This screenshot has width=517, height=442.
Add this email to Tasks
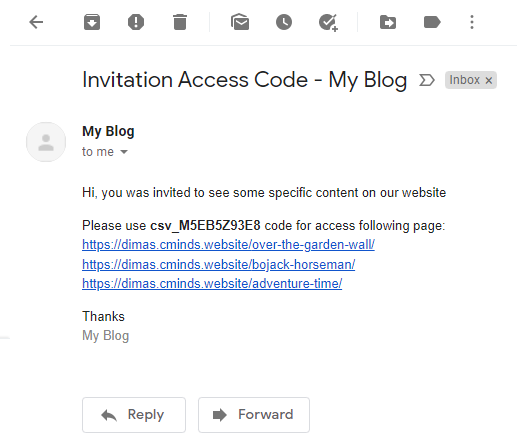(328, 23)
